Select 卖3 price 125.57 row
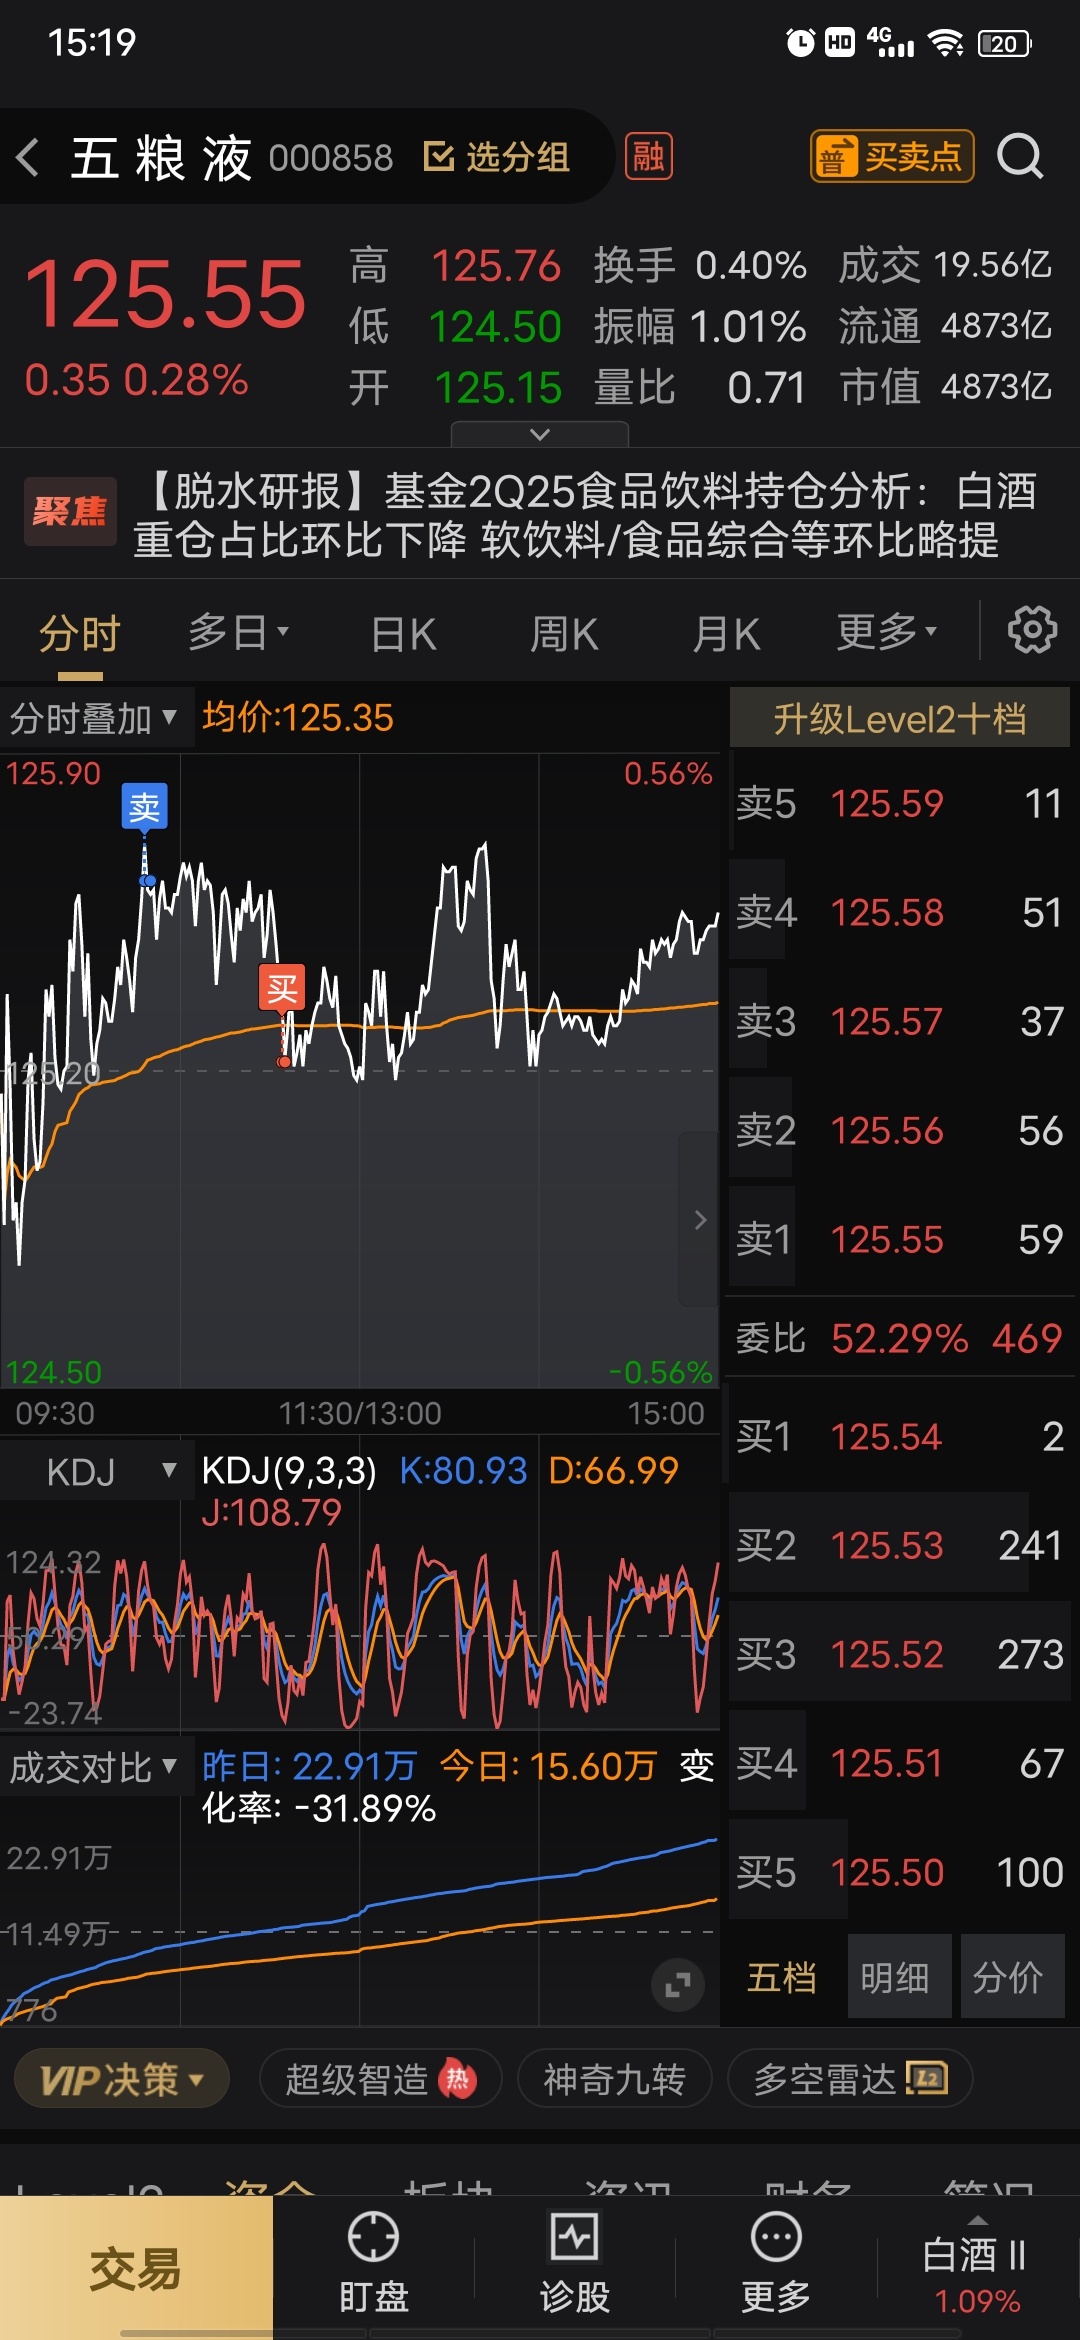1080x2340 pixels. click(x=900, y=1022)
